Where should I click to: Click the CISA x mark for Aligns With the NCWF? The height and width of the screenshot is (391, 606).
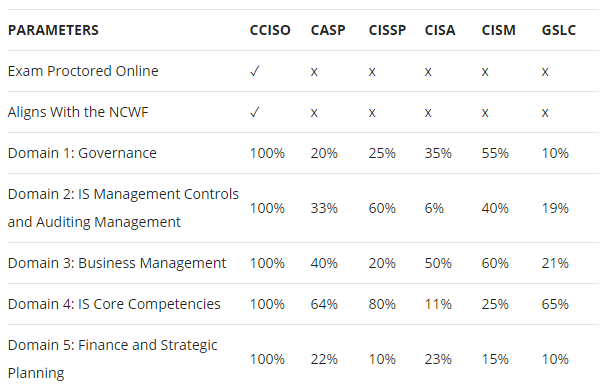click(428, 112)
